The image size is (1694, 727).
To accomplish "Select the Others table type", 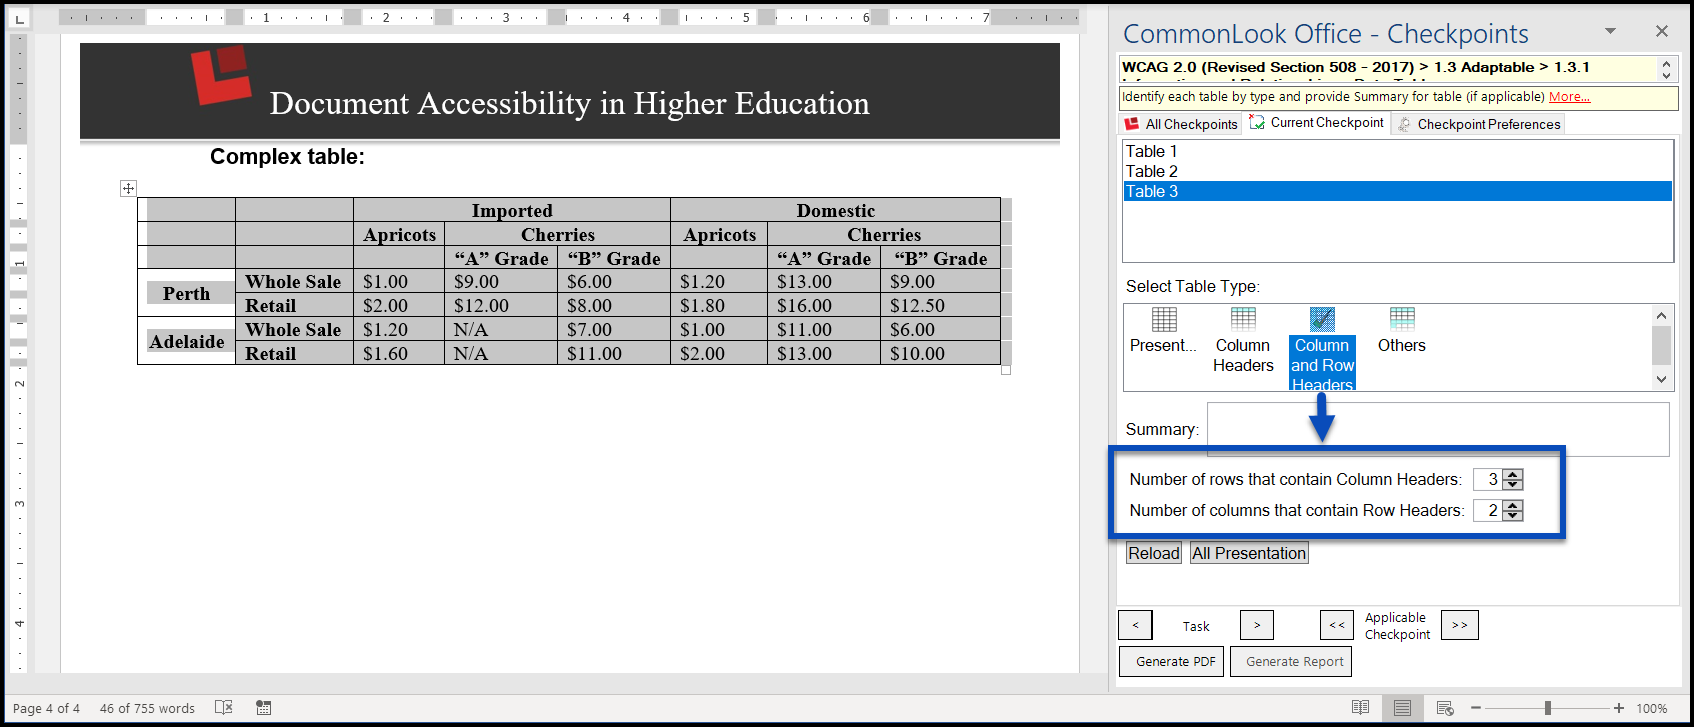I will 1401,331.
